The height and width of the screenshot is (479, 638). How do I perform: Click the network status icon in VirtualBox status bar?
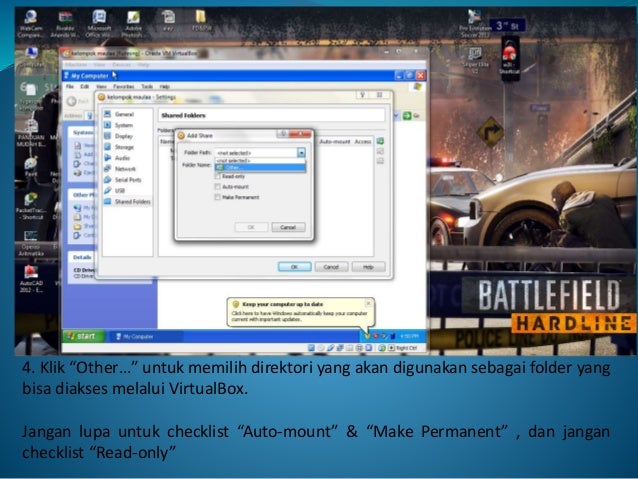(x=340, y=348)
